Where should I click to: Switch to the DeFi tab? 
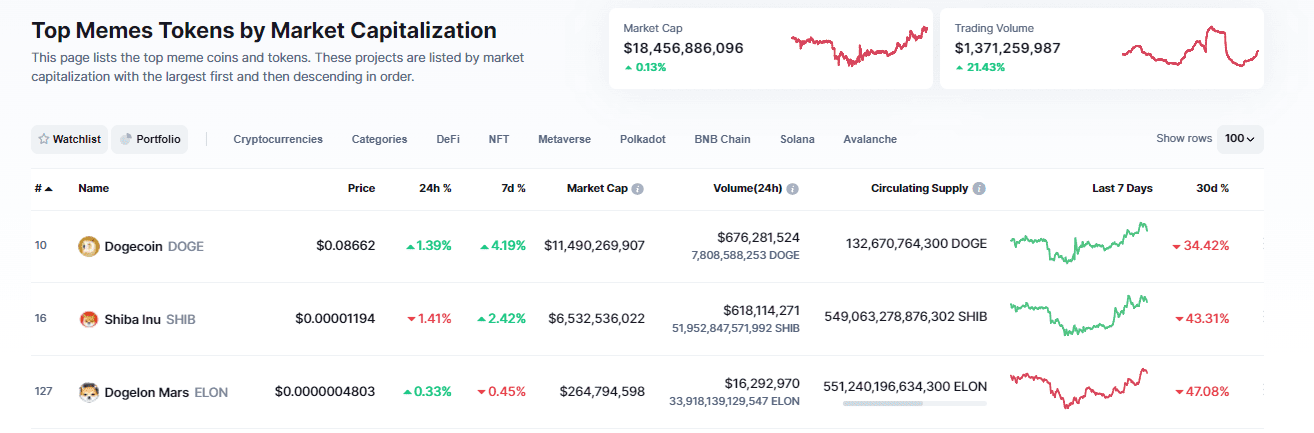(448, 139)
